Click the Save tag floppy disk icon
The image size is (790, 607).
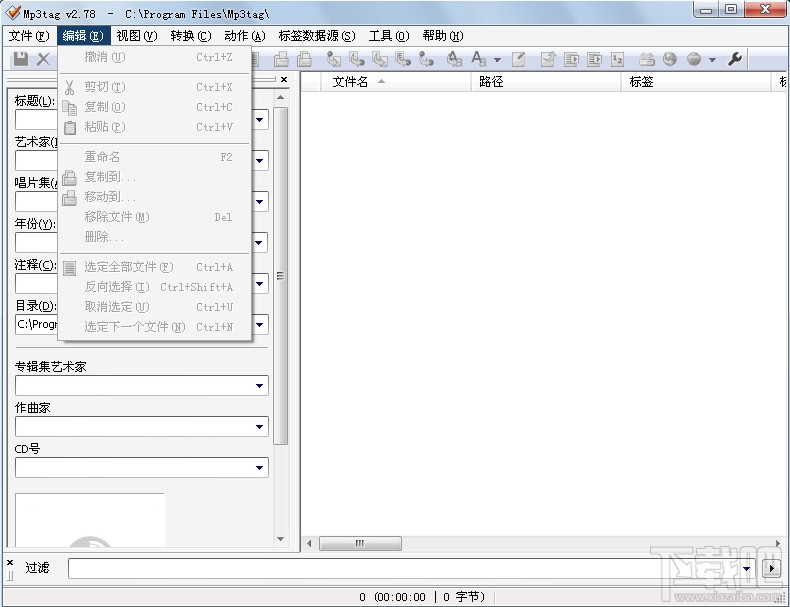[21, 59]
